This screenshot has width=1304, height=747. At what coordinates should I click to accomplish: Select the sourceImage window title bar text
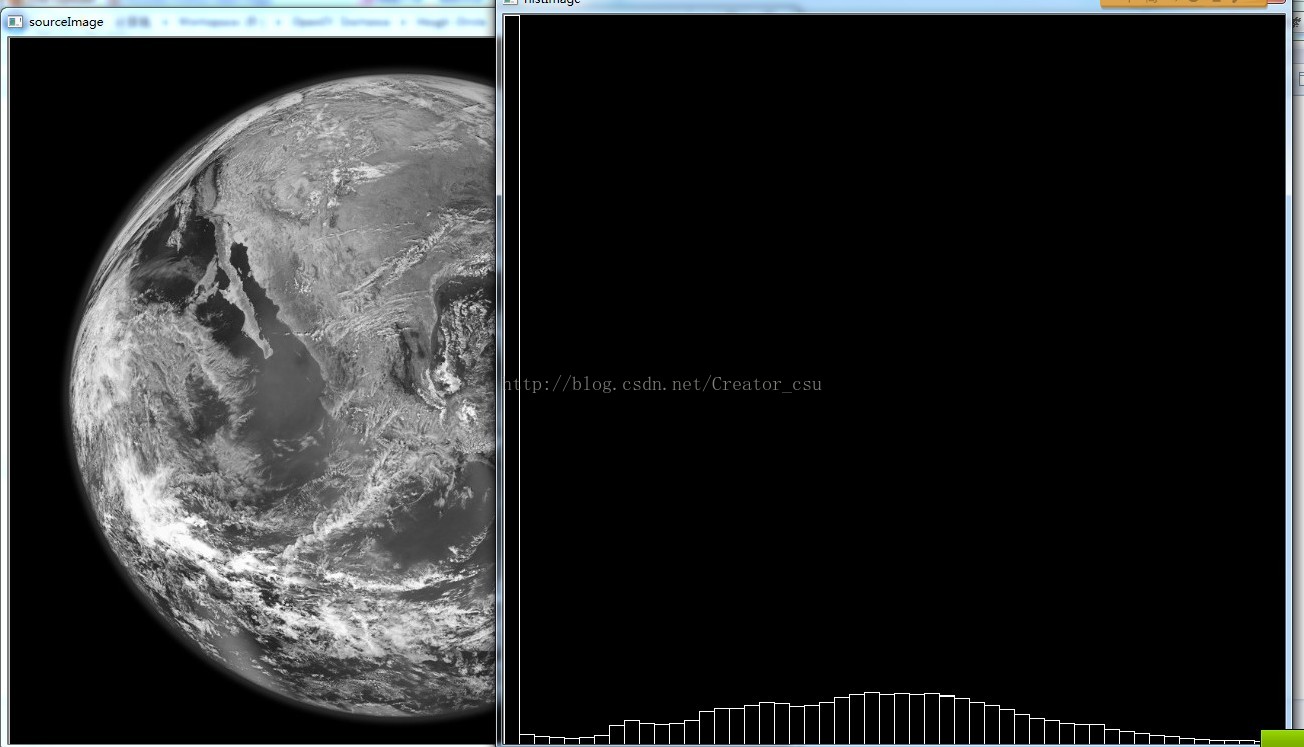(x=66, y=21)
